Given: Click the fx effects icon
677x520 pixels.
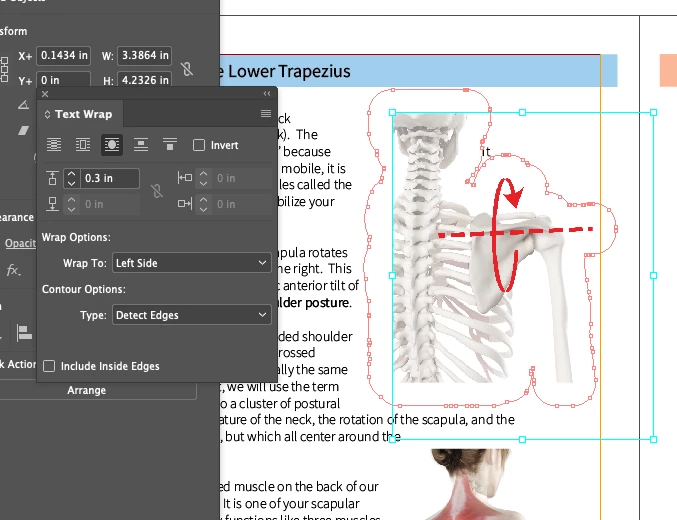Looking at the screenshot, I should pyautogui.click(x=13, y=270).
